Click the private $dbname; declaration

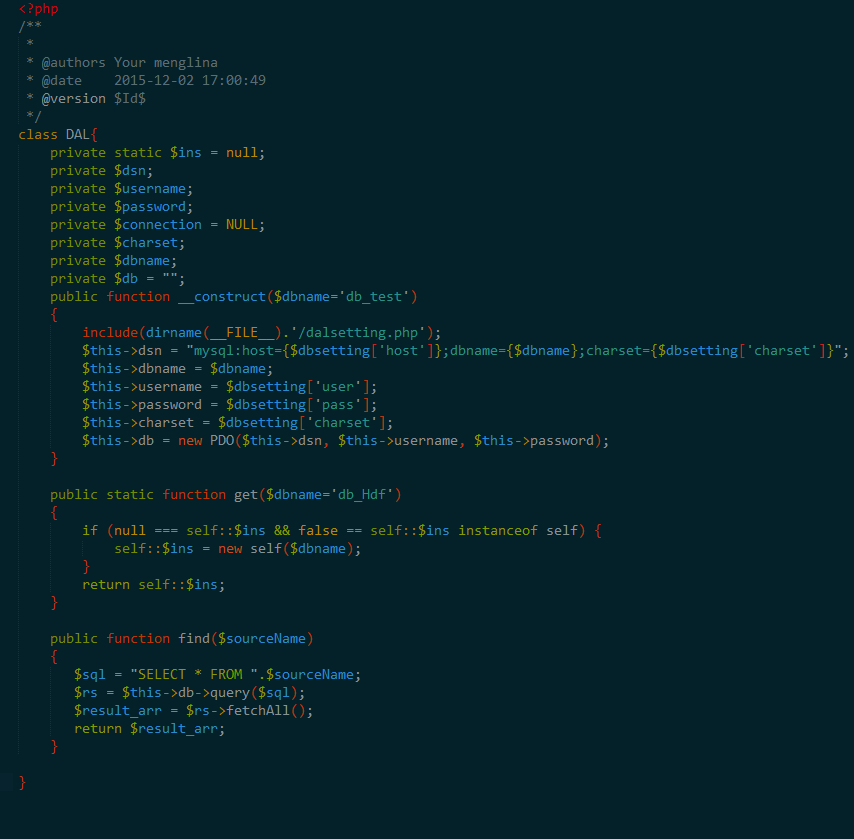[x=113, y=260]
